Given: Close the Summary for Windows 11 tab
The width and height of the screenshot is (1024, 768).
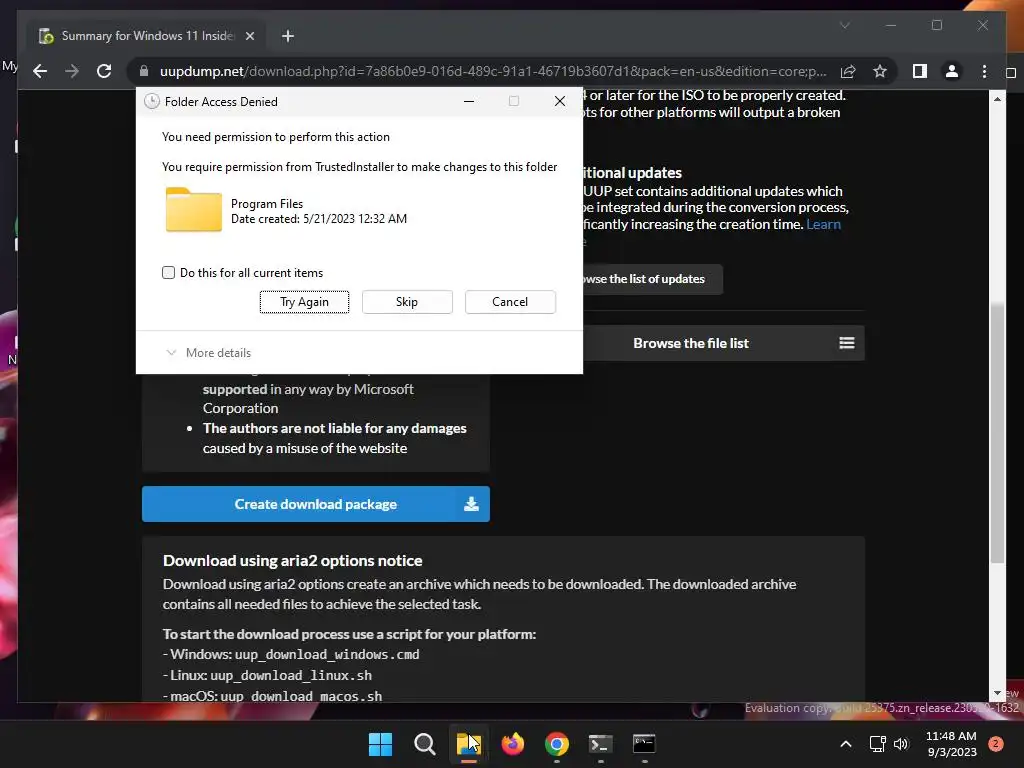Looking at the screenshot, I should tap(249, 36).
